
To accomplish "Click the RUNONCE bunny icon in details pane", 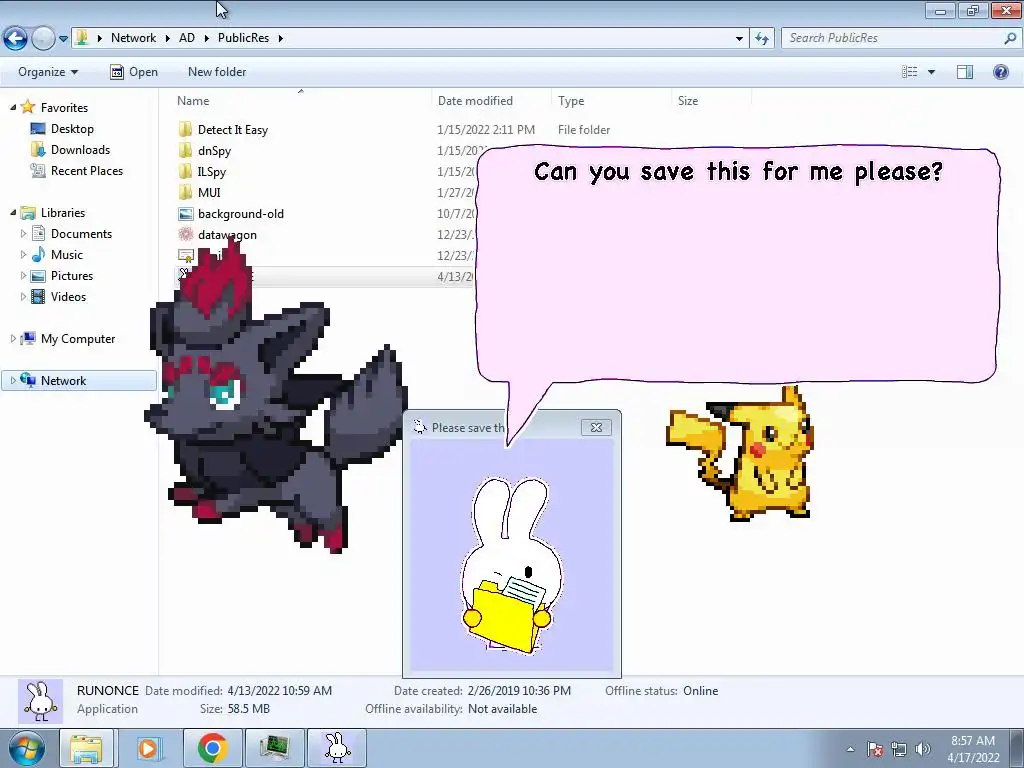I will (40, 701).
